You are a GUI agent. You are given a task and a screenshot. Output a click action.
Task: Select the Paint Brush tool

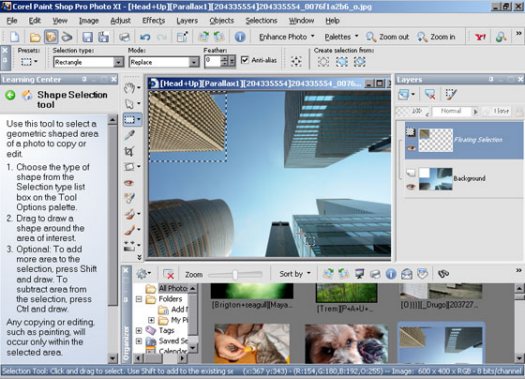click(x=129, y=213)
